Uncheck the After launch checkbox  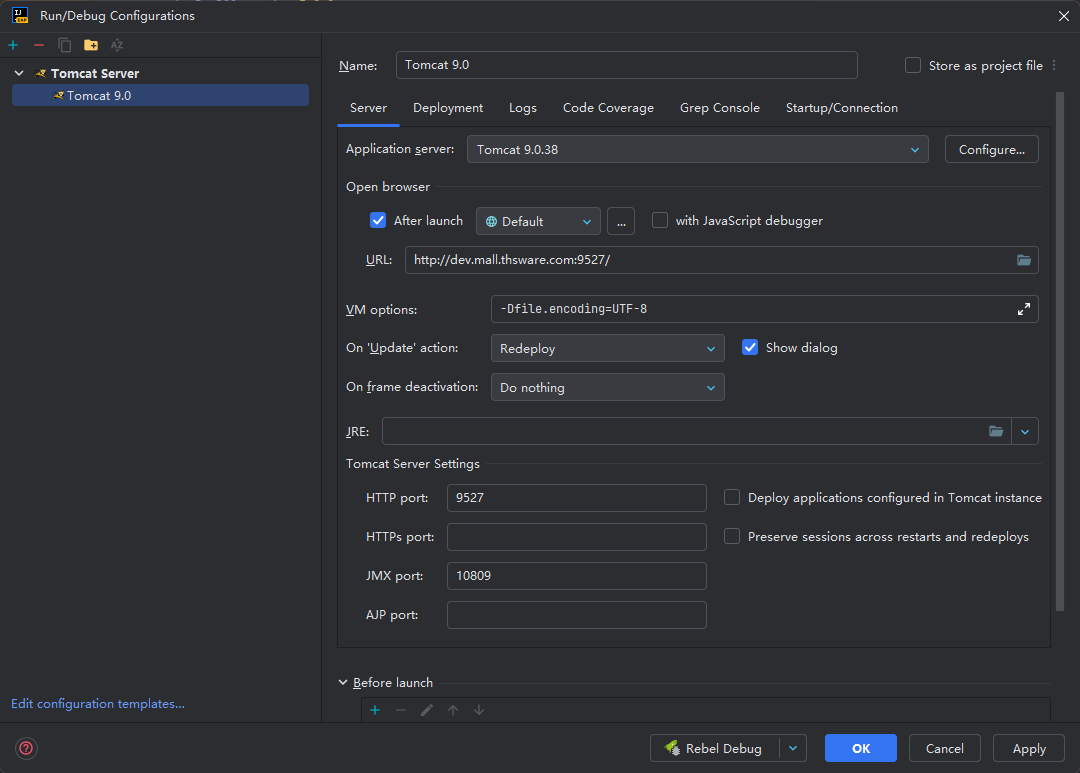point(378,221)
